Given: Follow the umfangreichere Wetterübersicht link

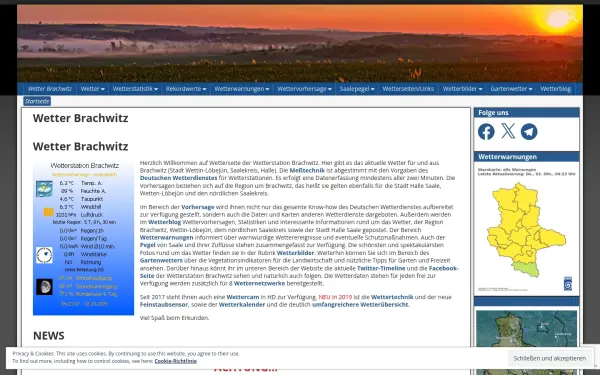Looking at the screenshot, I should pos(360,305).
